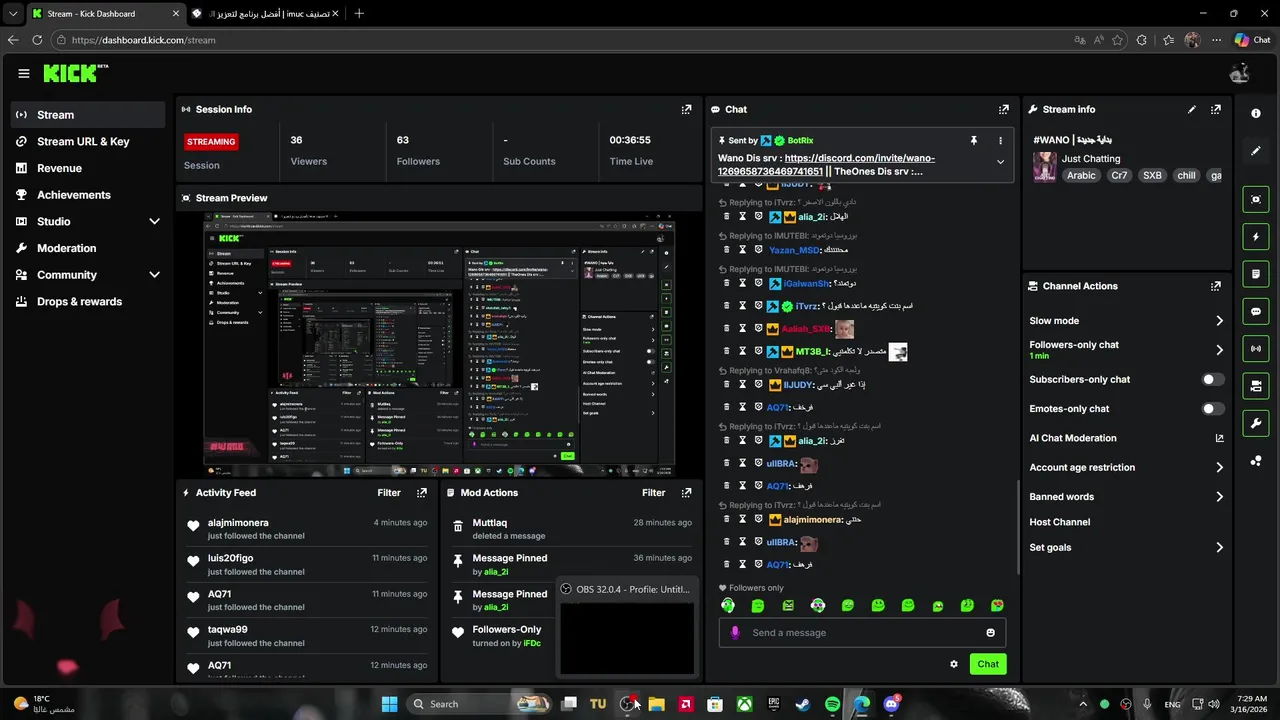Click the Just Chatting category thumbnail
Image resolution: width=1280 pixels, height=720 pixels.
click(x=1045, y=167)
